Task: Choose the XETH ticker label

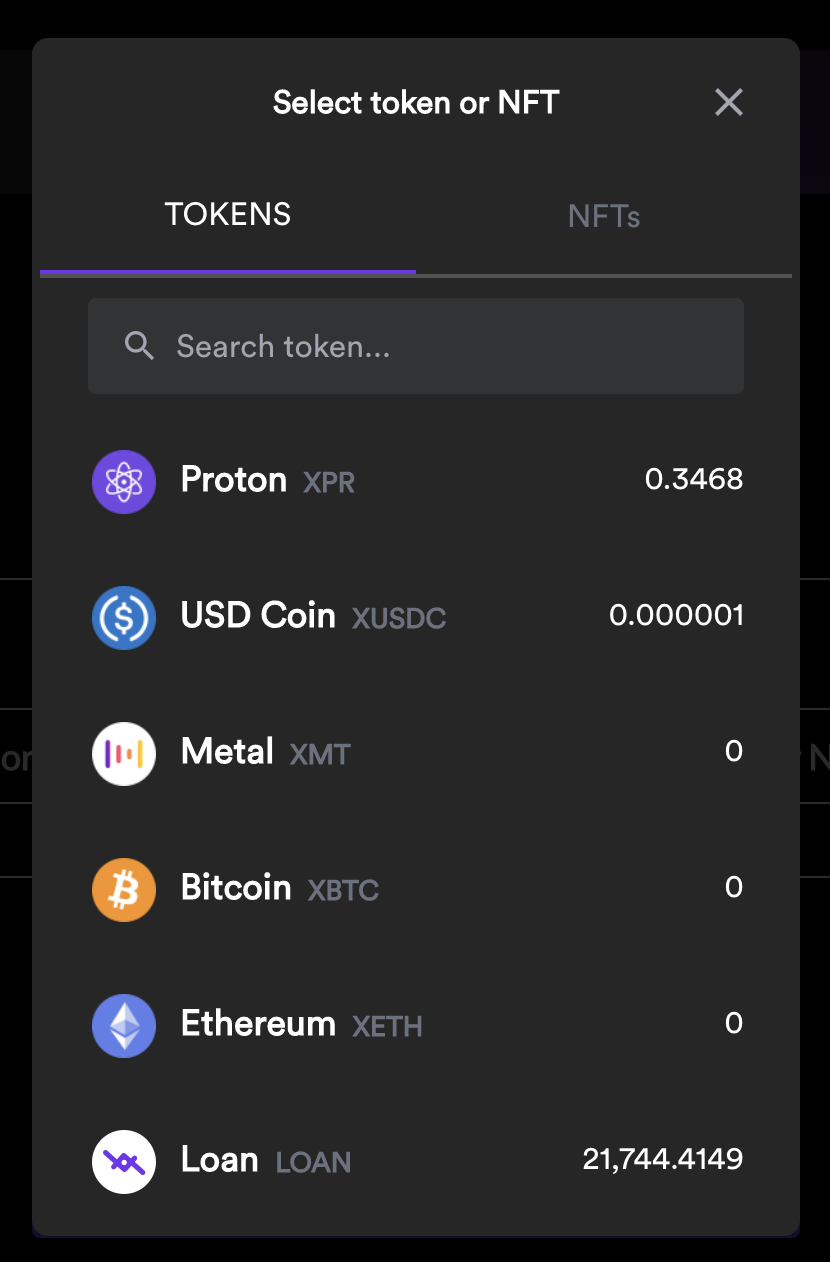Action: pyautogui.click(x=387, y=1026)
